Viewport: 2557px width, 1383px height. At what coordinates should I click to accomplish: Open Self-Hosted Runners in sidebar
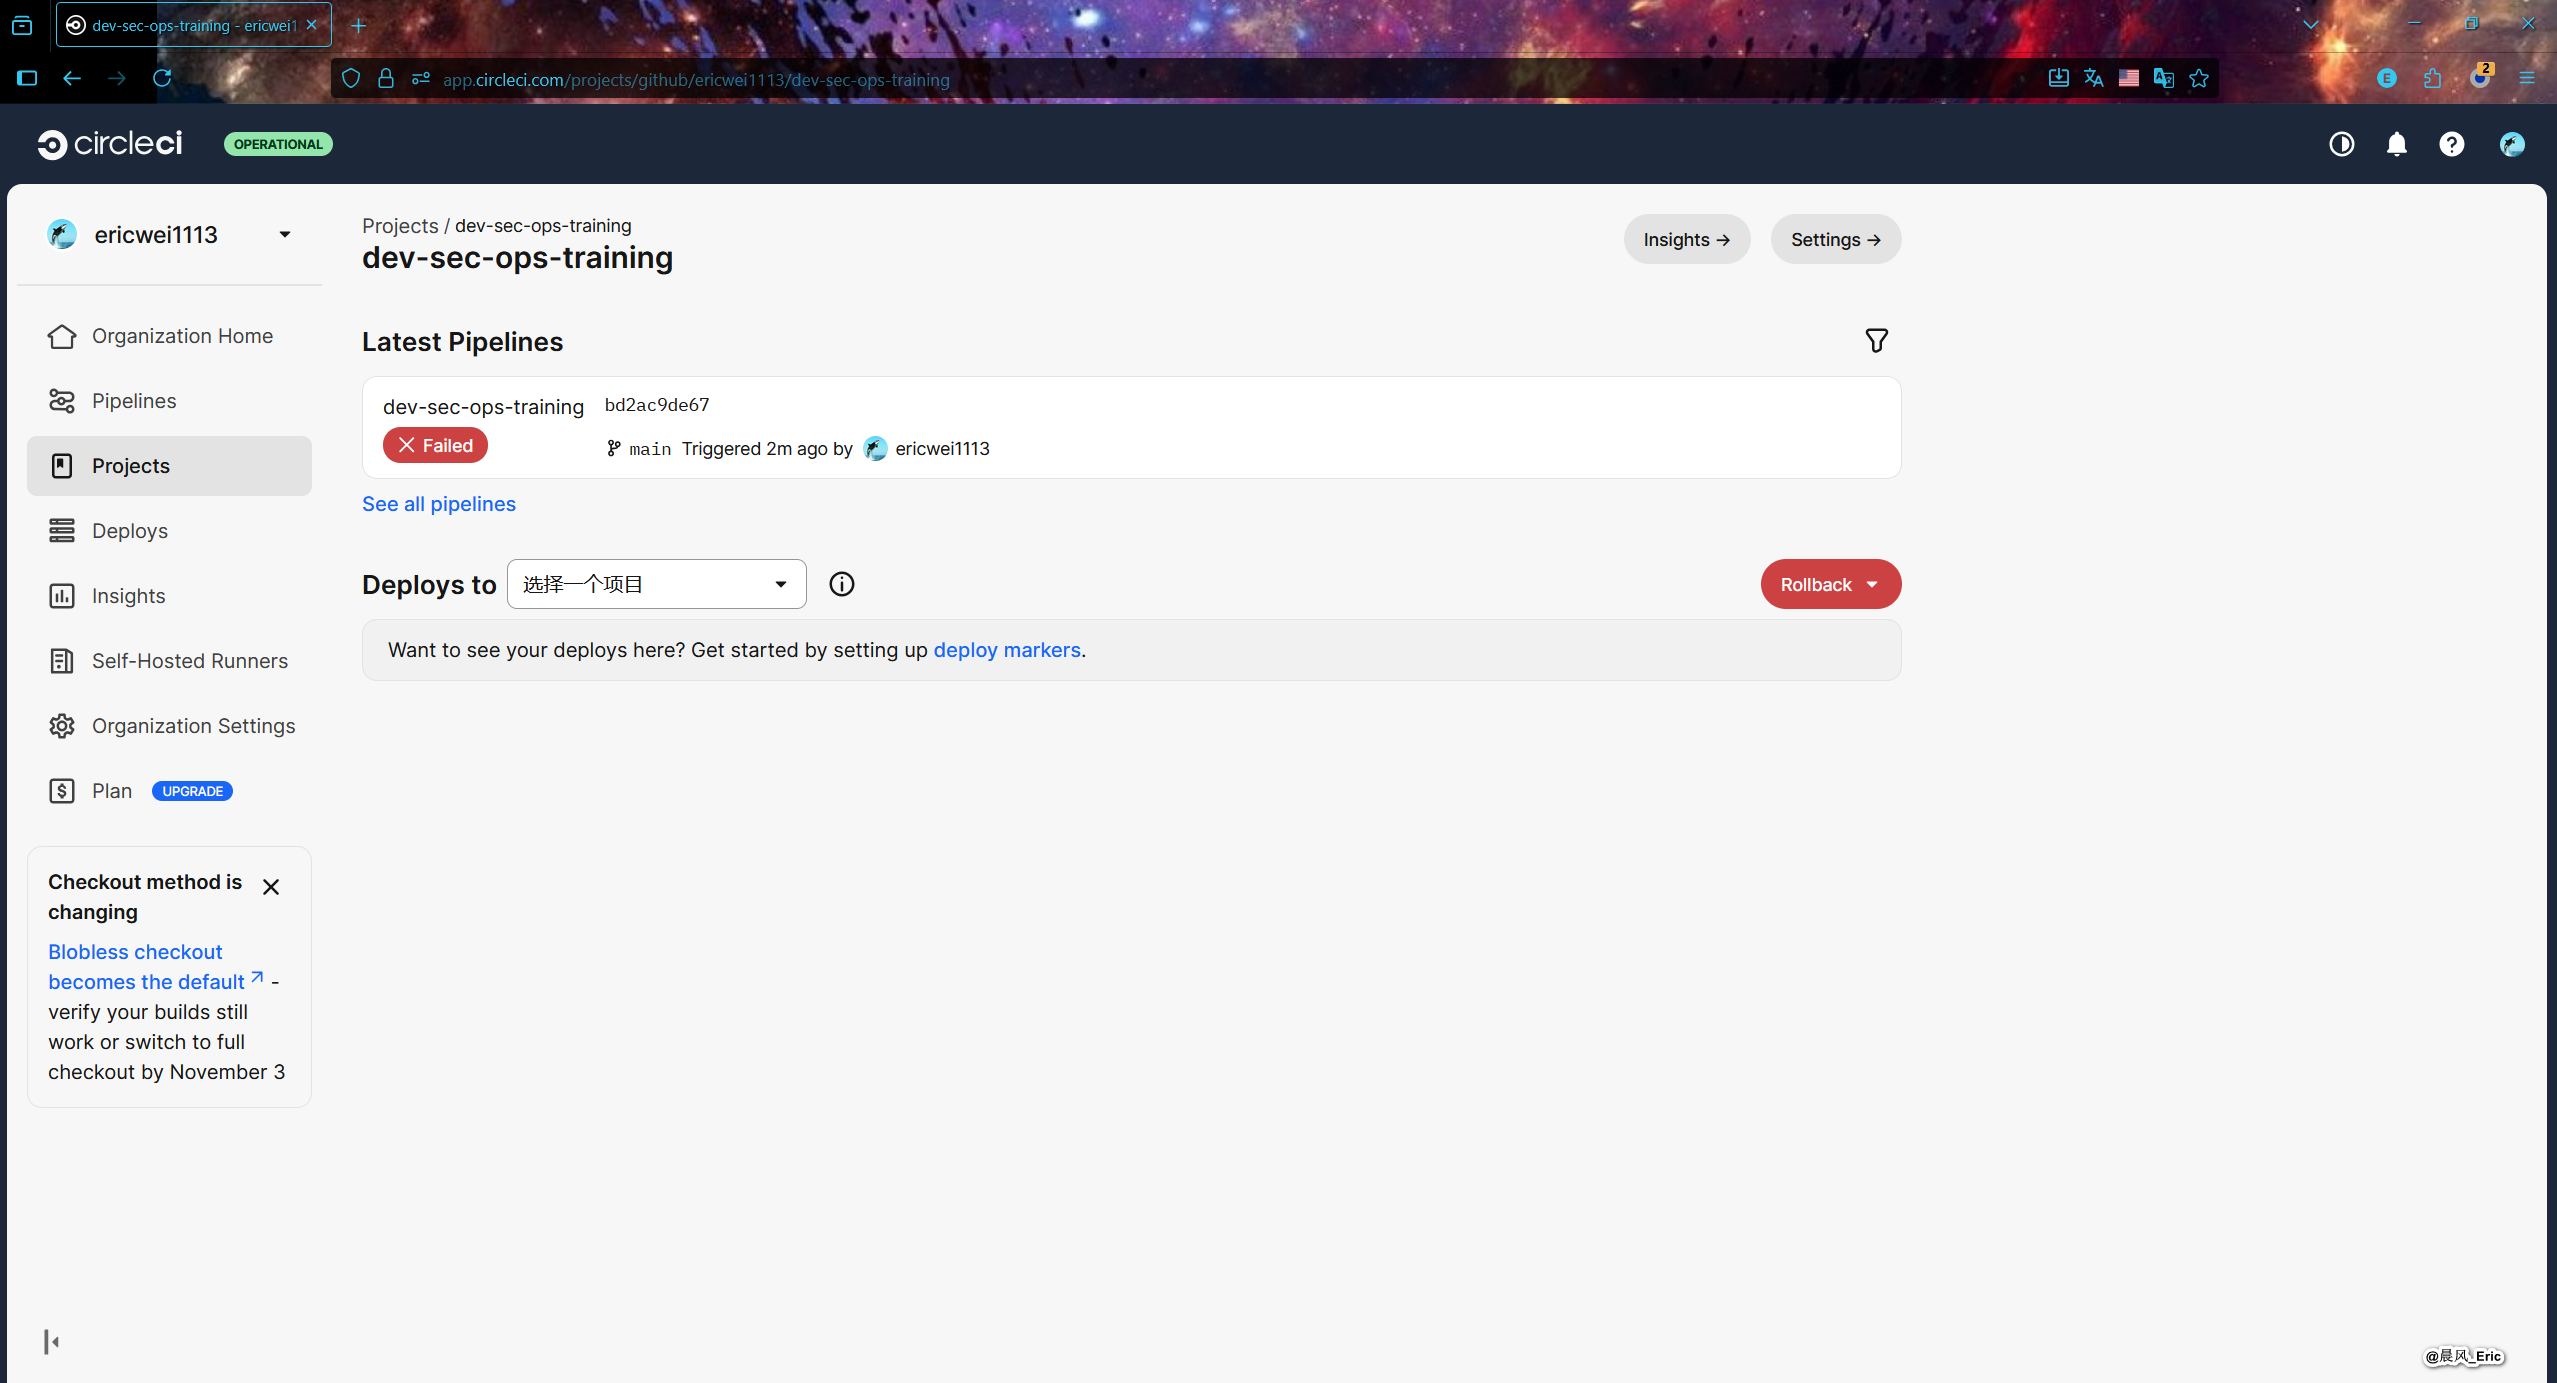189,661
